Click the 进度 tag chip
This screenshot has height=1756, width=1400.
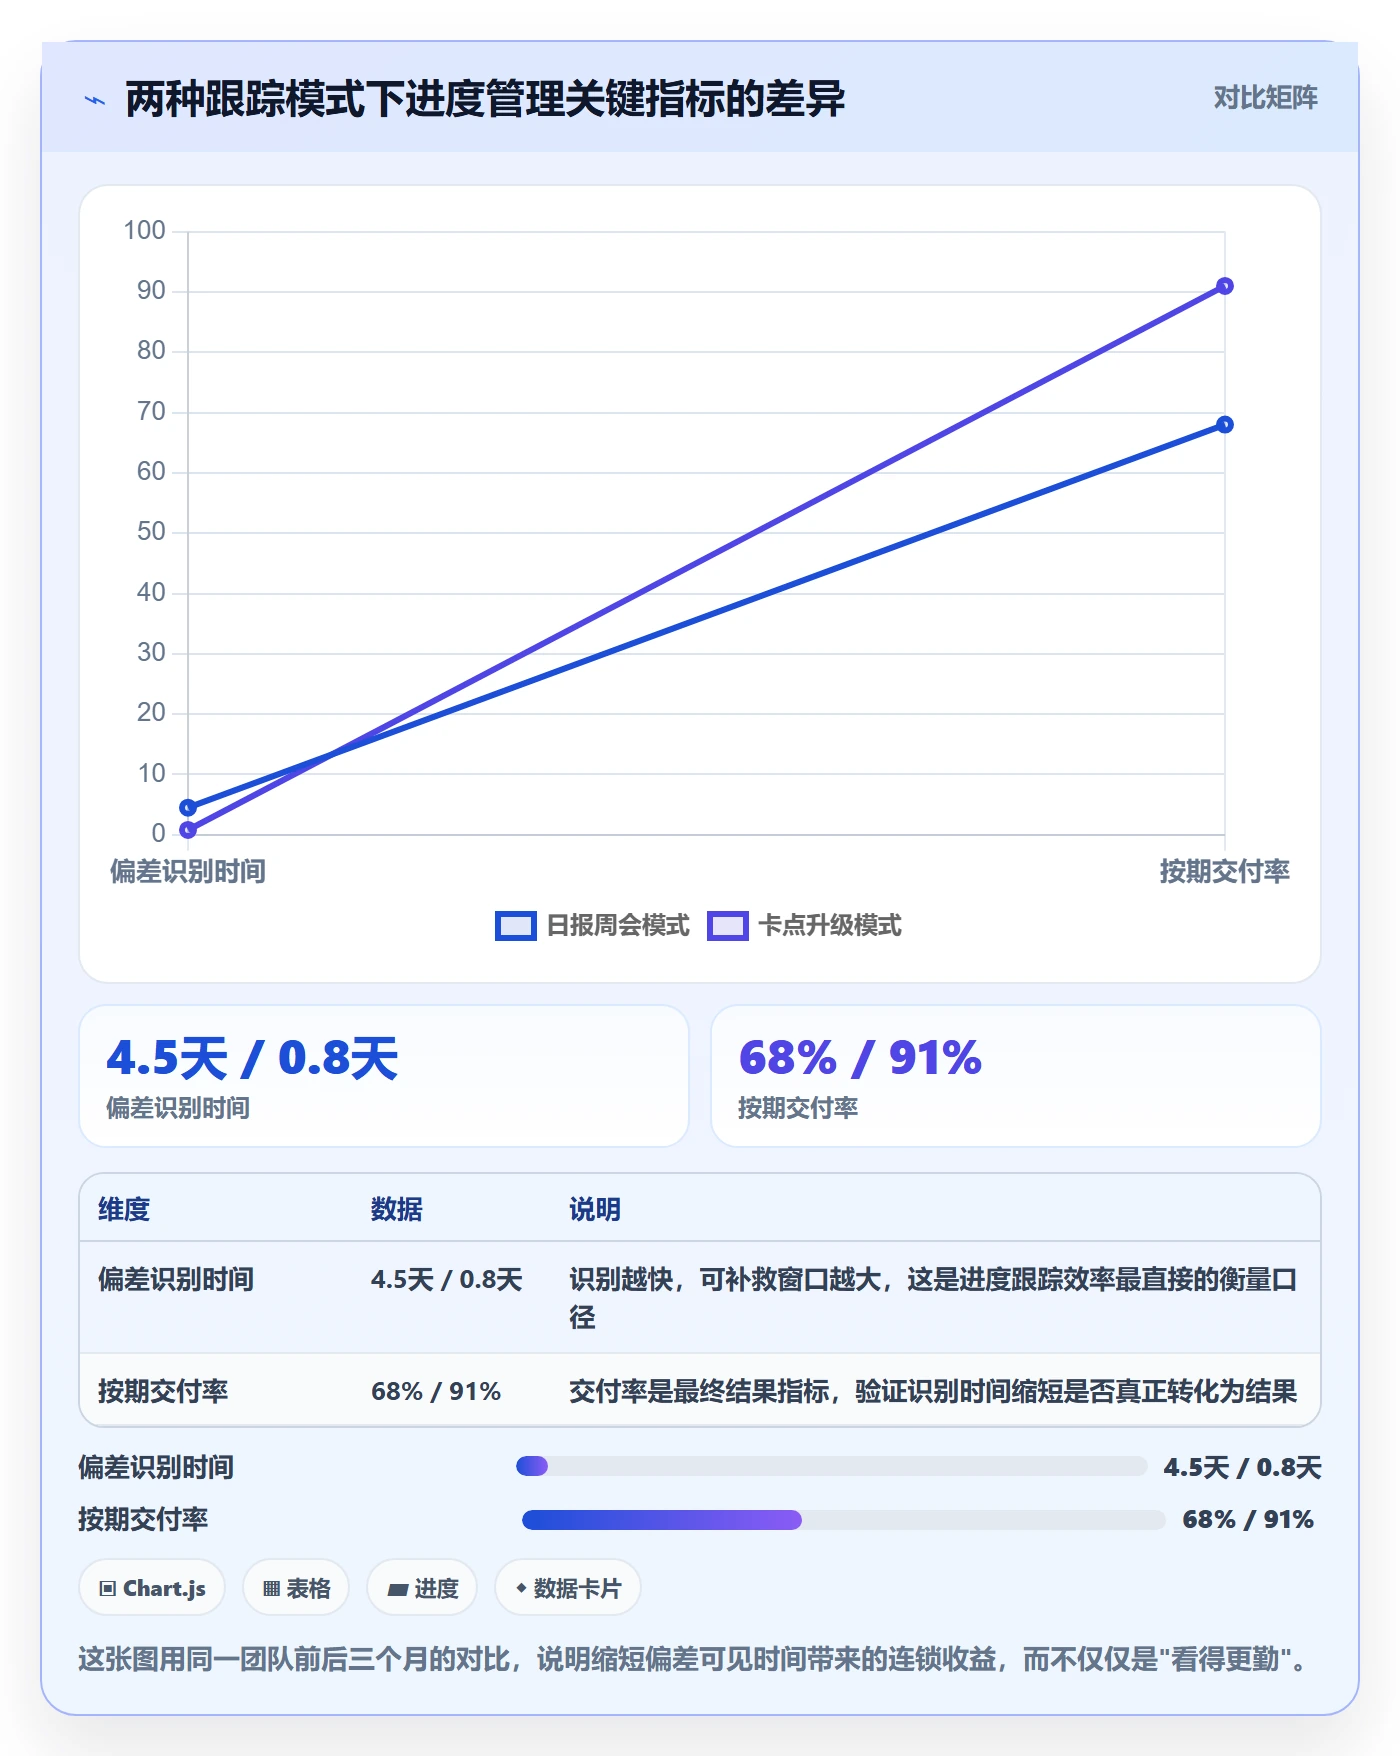click(x=422, y=1588)
